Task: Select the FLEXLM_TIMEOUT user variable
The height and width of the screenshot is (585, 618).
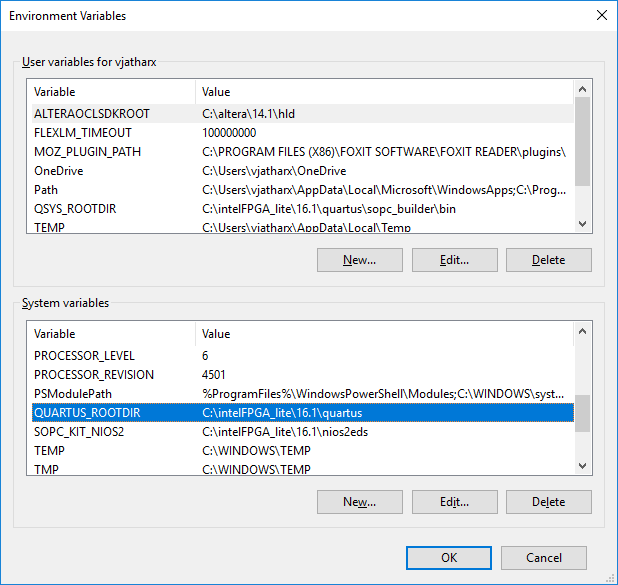Action: 82,133
